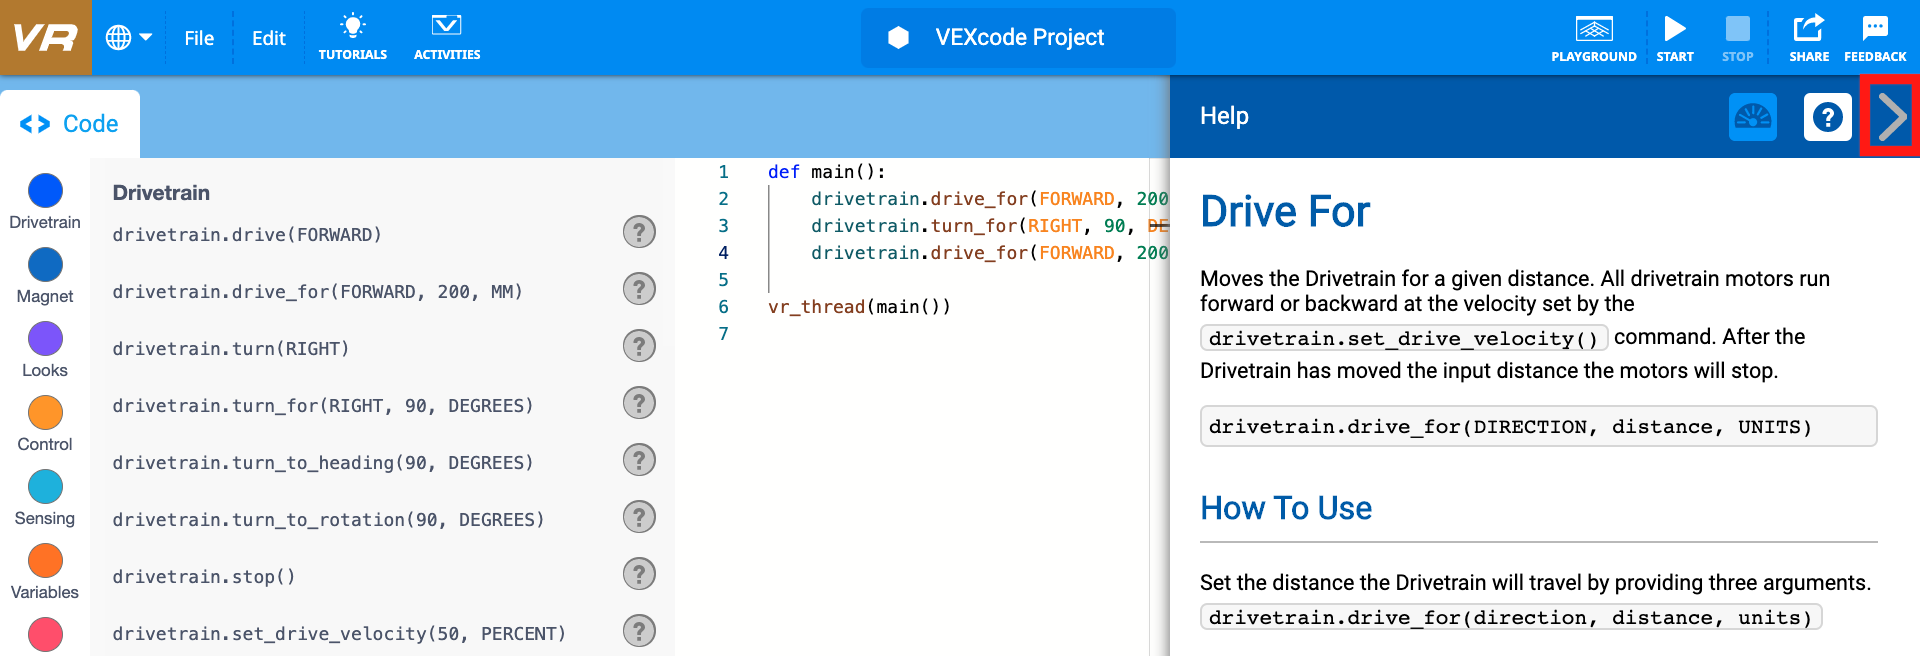Viewport: 1920px width, 656px height.
Task: Open the File menu
Action: pyautogui.click(x=199, y=38)
